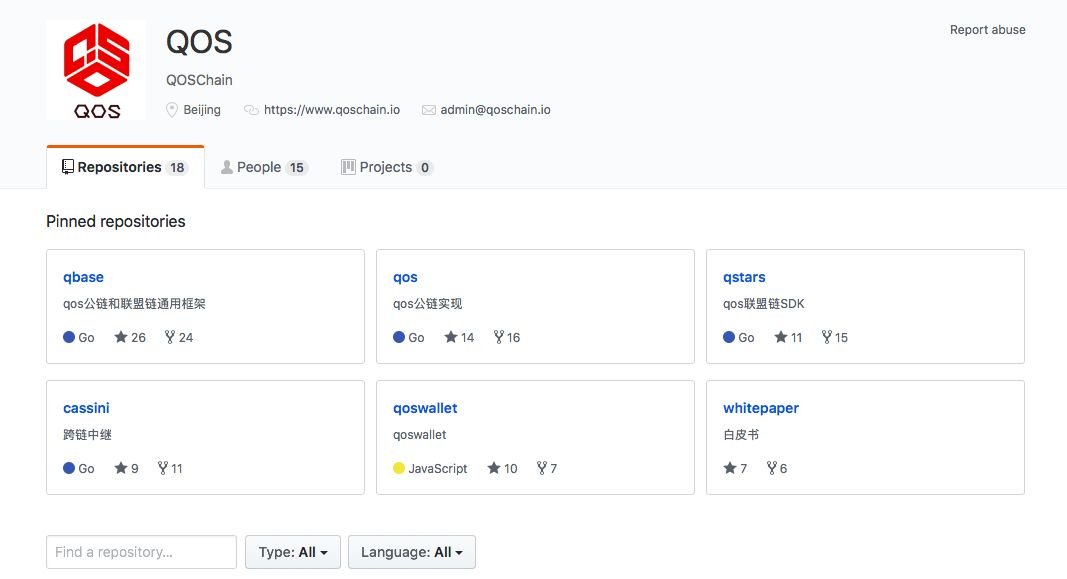Click the fork icon on qbase repository
Image resolution: width=1067 pixels, height=579 pixels.
pos(169,337)
